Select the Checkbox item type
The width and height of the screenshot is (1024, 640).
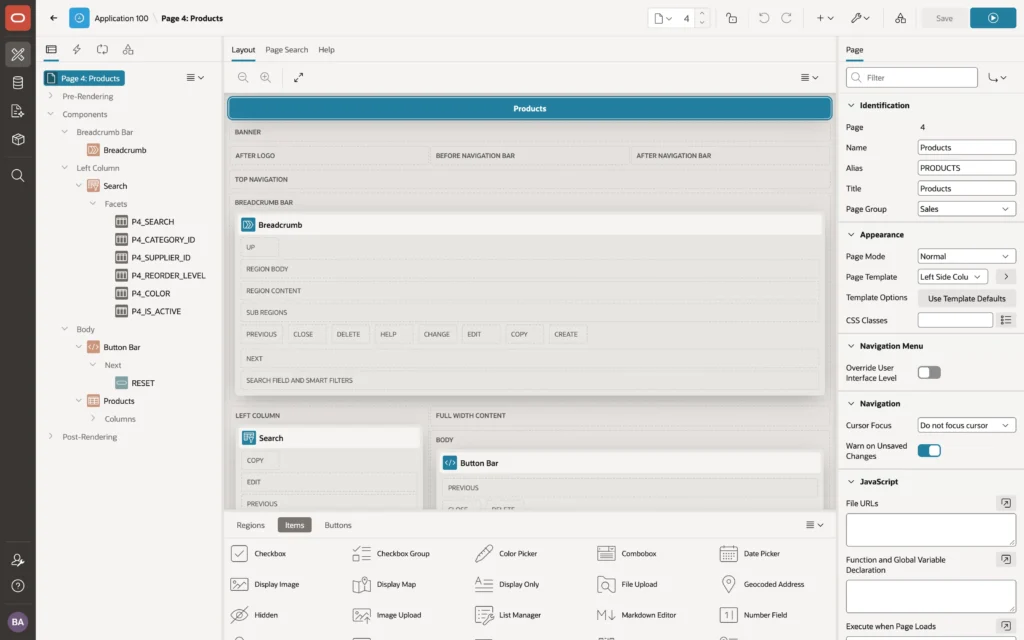pyautogui.click(x=259, y=554)
